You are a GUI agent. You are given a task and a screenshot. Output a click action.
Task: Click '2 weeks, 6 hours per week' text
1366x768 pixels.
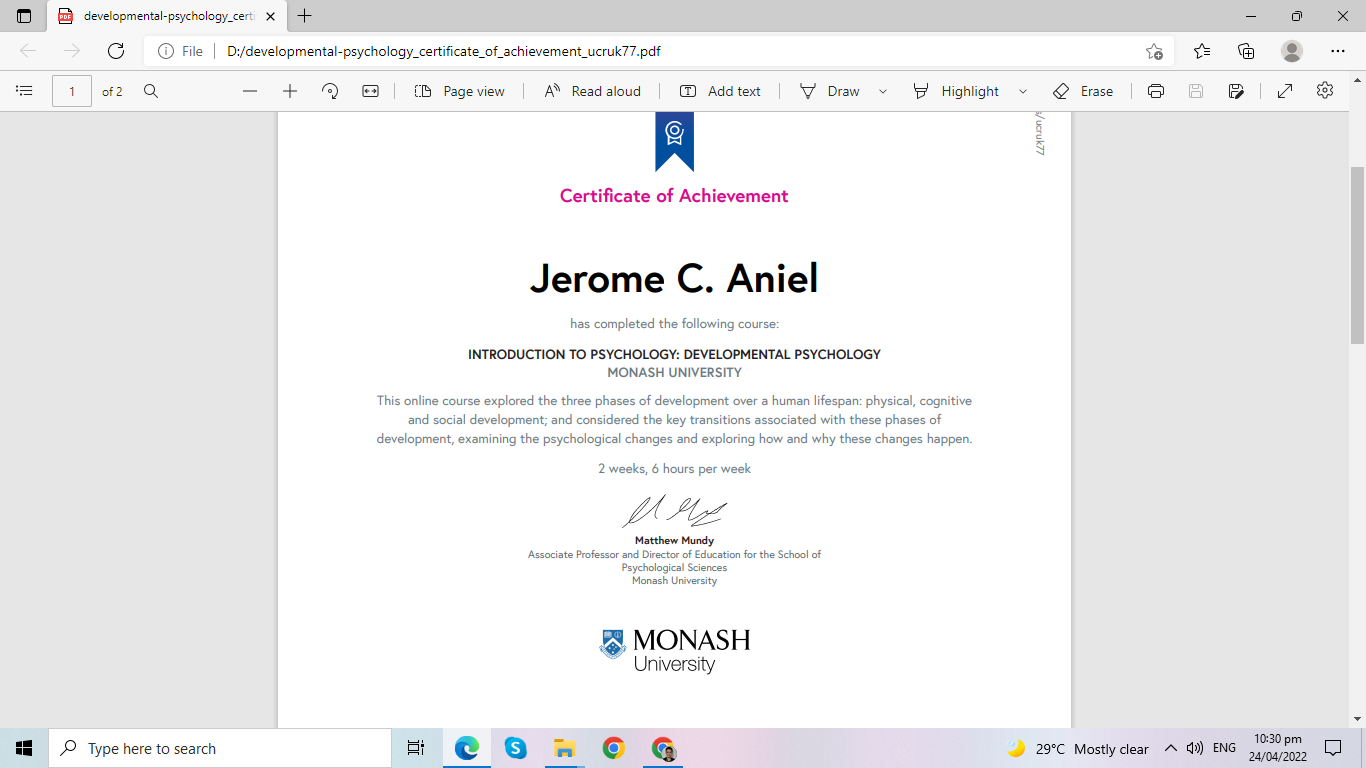pyautogui.click(x=674, y=469)
